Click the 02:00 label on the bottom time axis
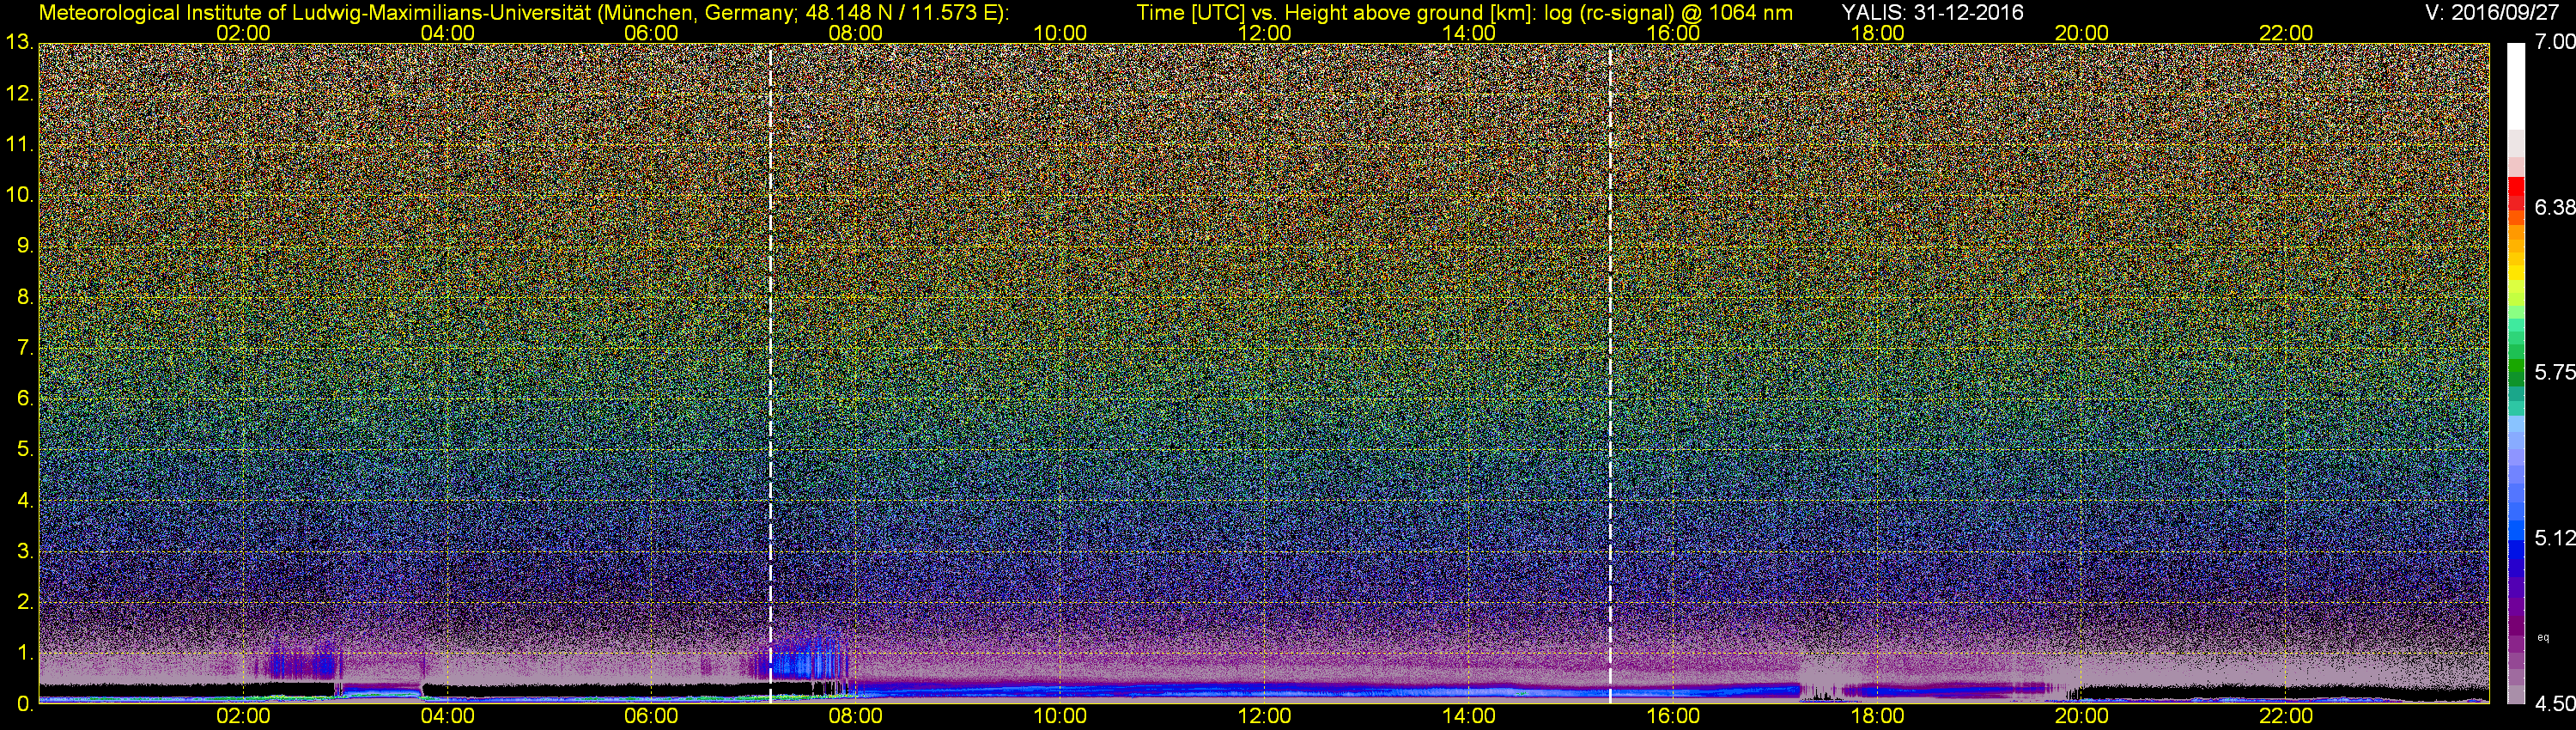This screenshot has height=730, width=2576. coord(243,717)
